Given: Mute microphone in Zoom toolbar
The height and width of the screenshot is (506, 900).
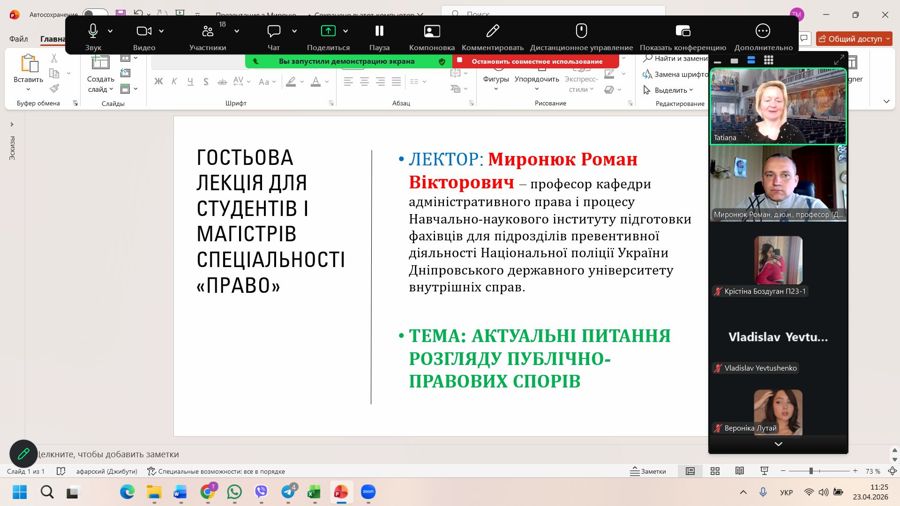Looking at the screenshot, I should (93, 32).
